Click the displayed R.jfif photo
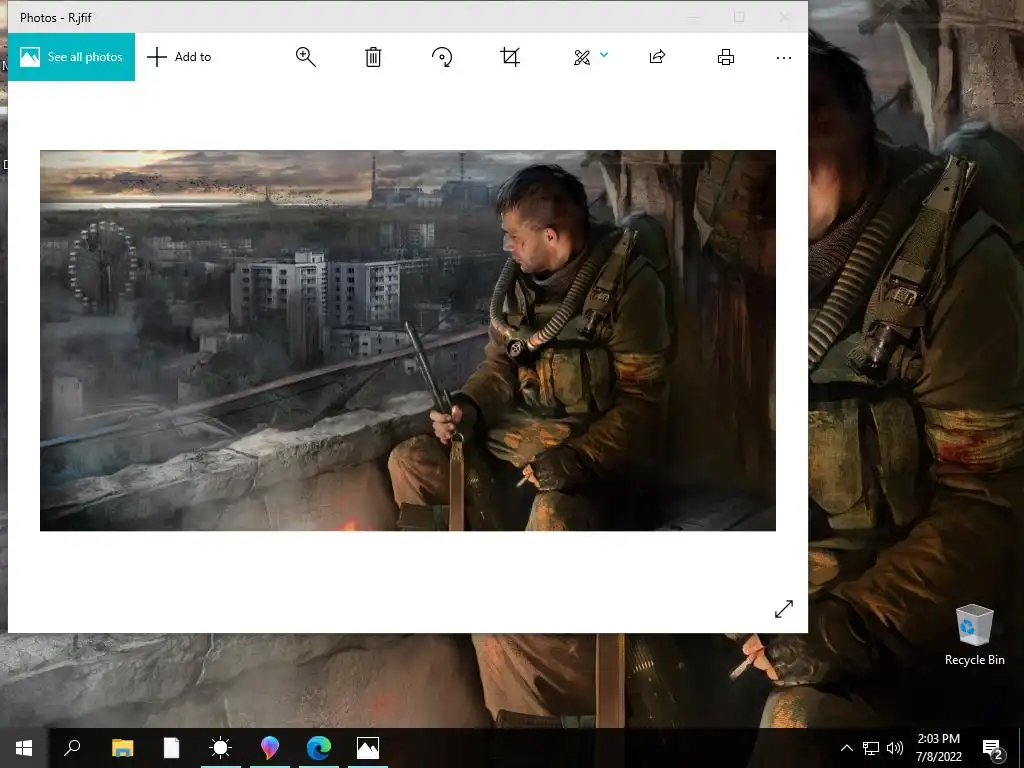 click(408, 340)
